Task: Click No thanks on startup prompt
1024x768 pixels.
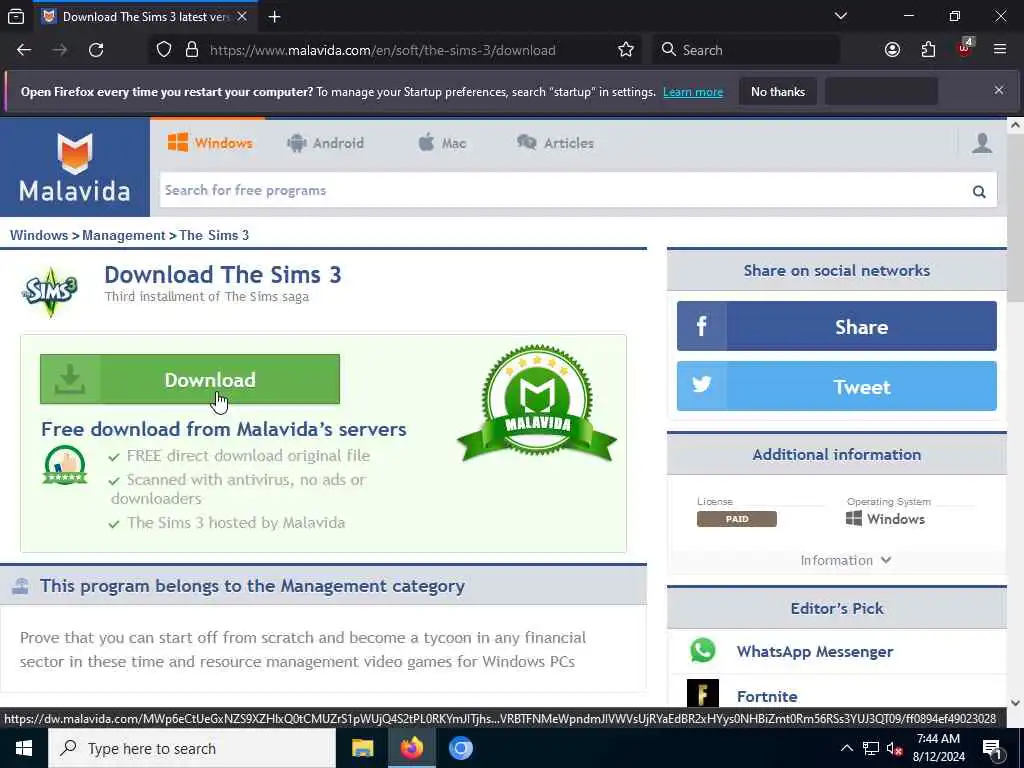Action: pos(778,91)
